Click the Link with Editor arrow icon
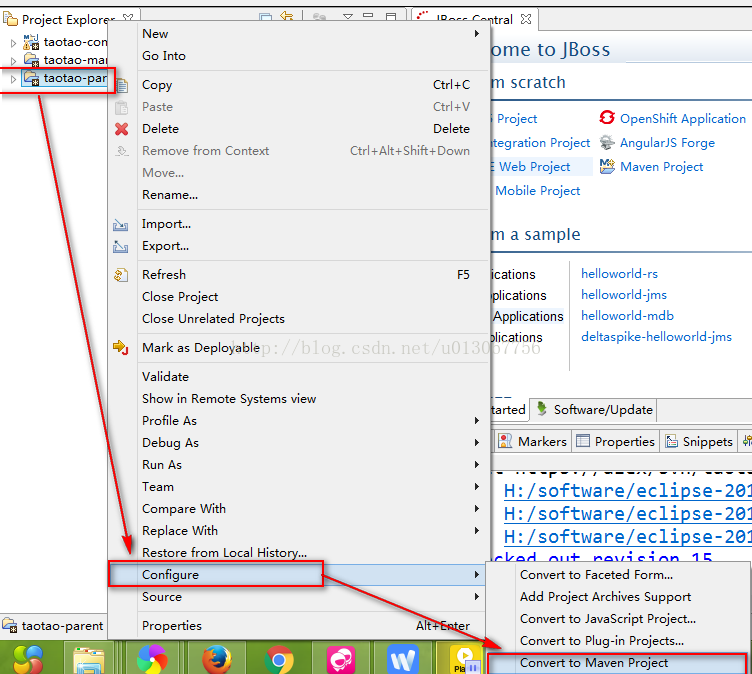Image resolution: width=752 pixels, height=674 pixels. tap(287, 16)
